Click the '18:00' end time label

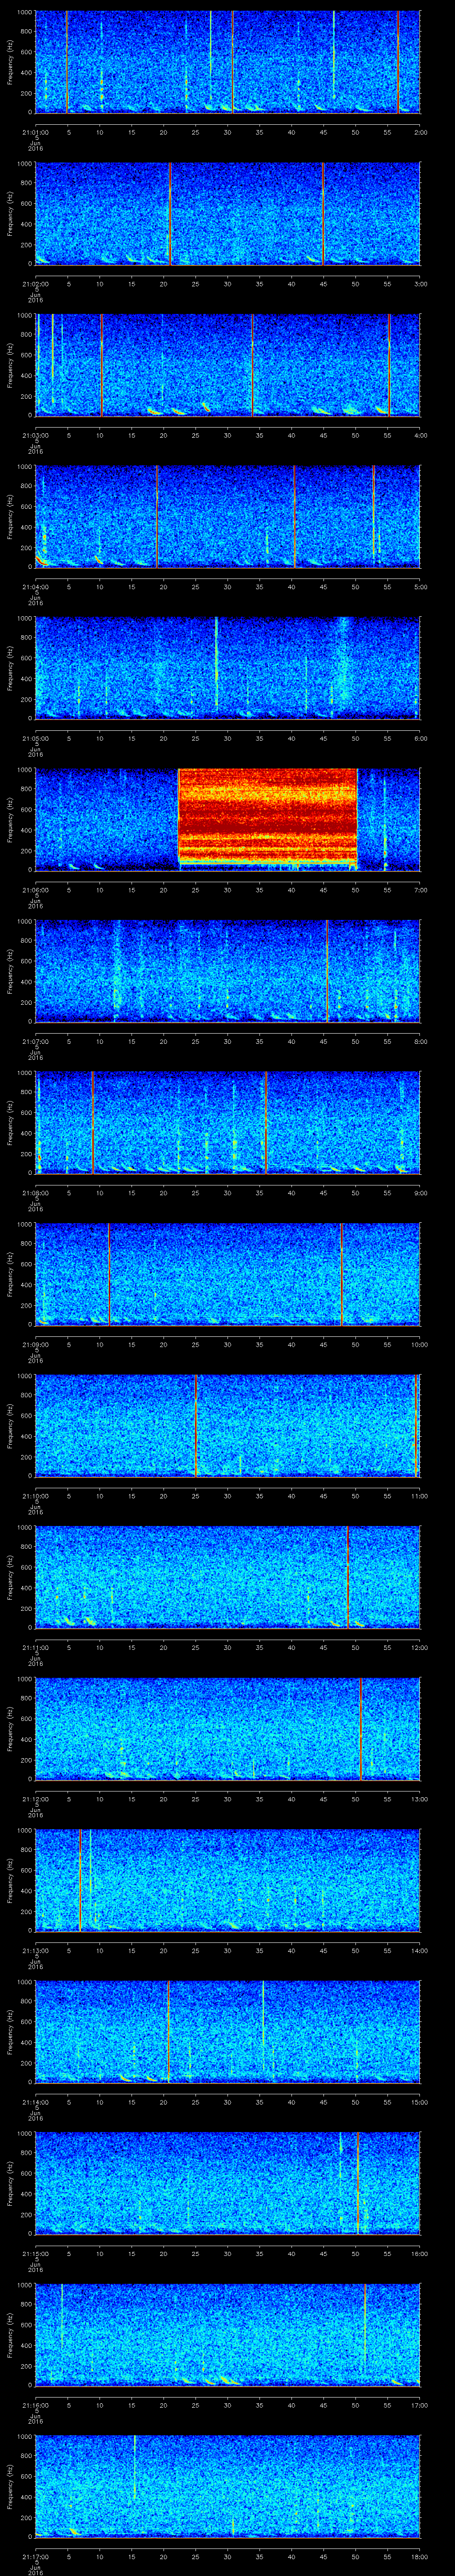419,2556
